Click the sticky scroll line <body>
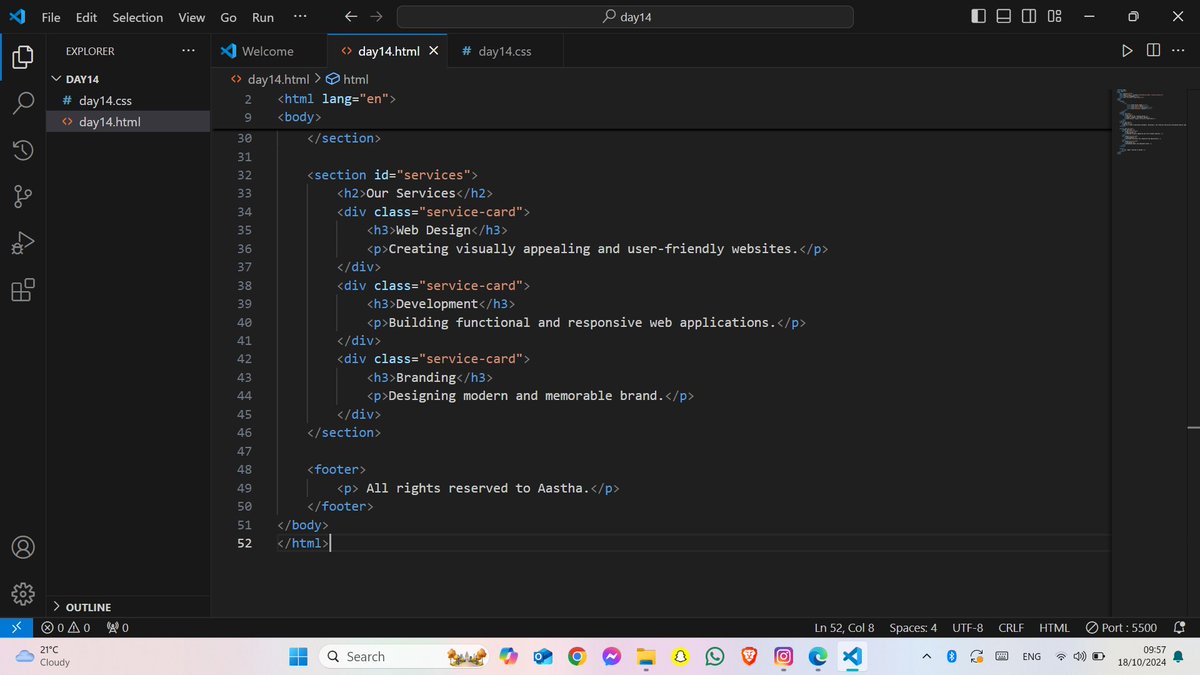This screenshot has width=1200, height=675. point(298,117)
